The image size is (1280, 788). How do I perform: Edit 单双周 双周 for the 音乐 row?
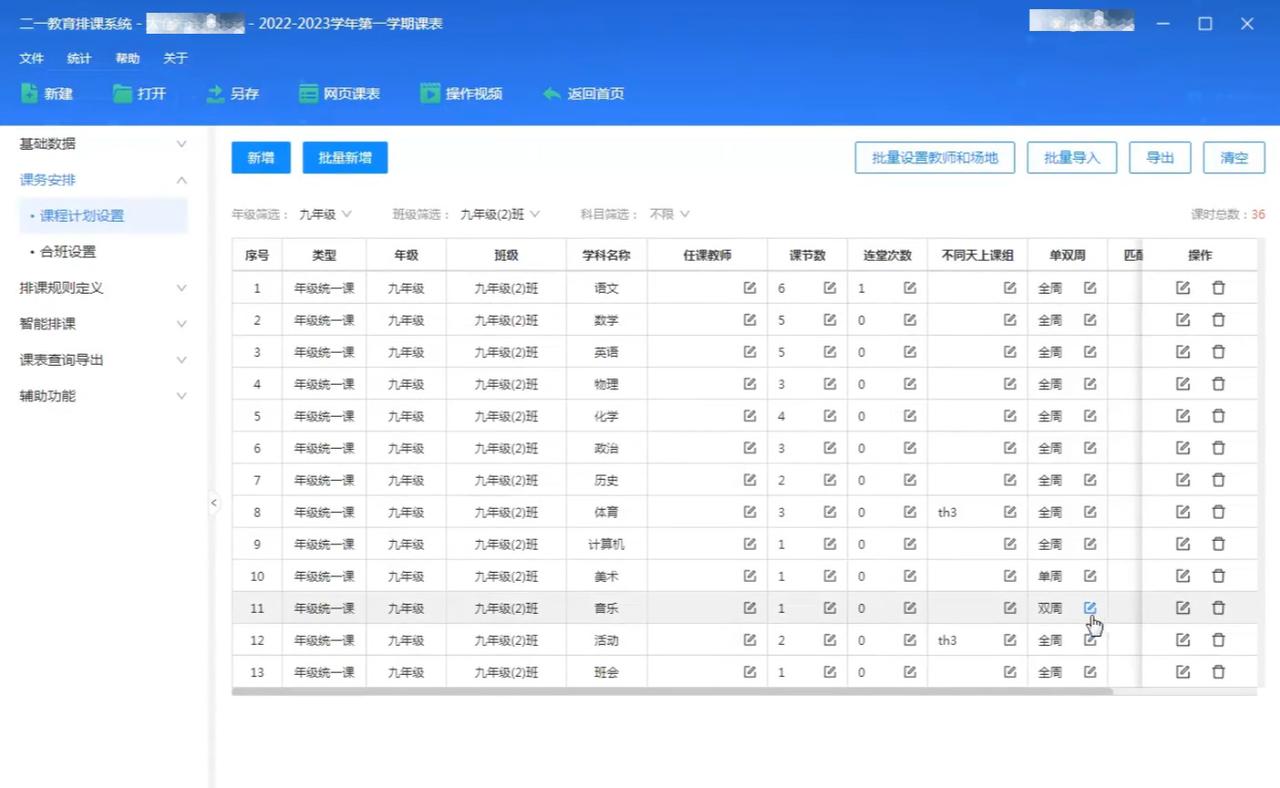[x=1090, y=608]
